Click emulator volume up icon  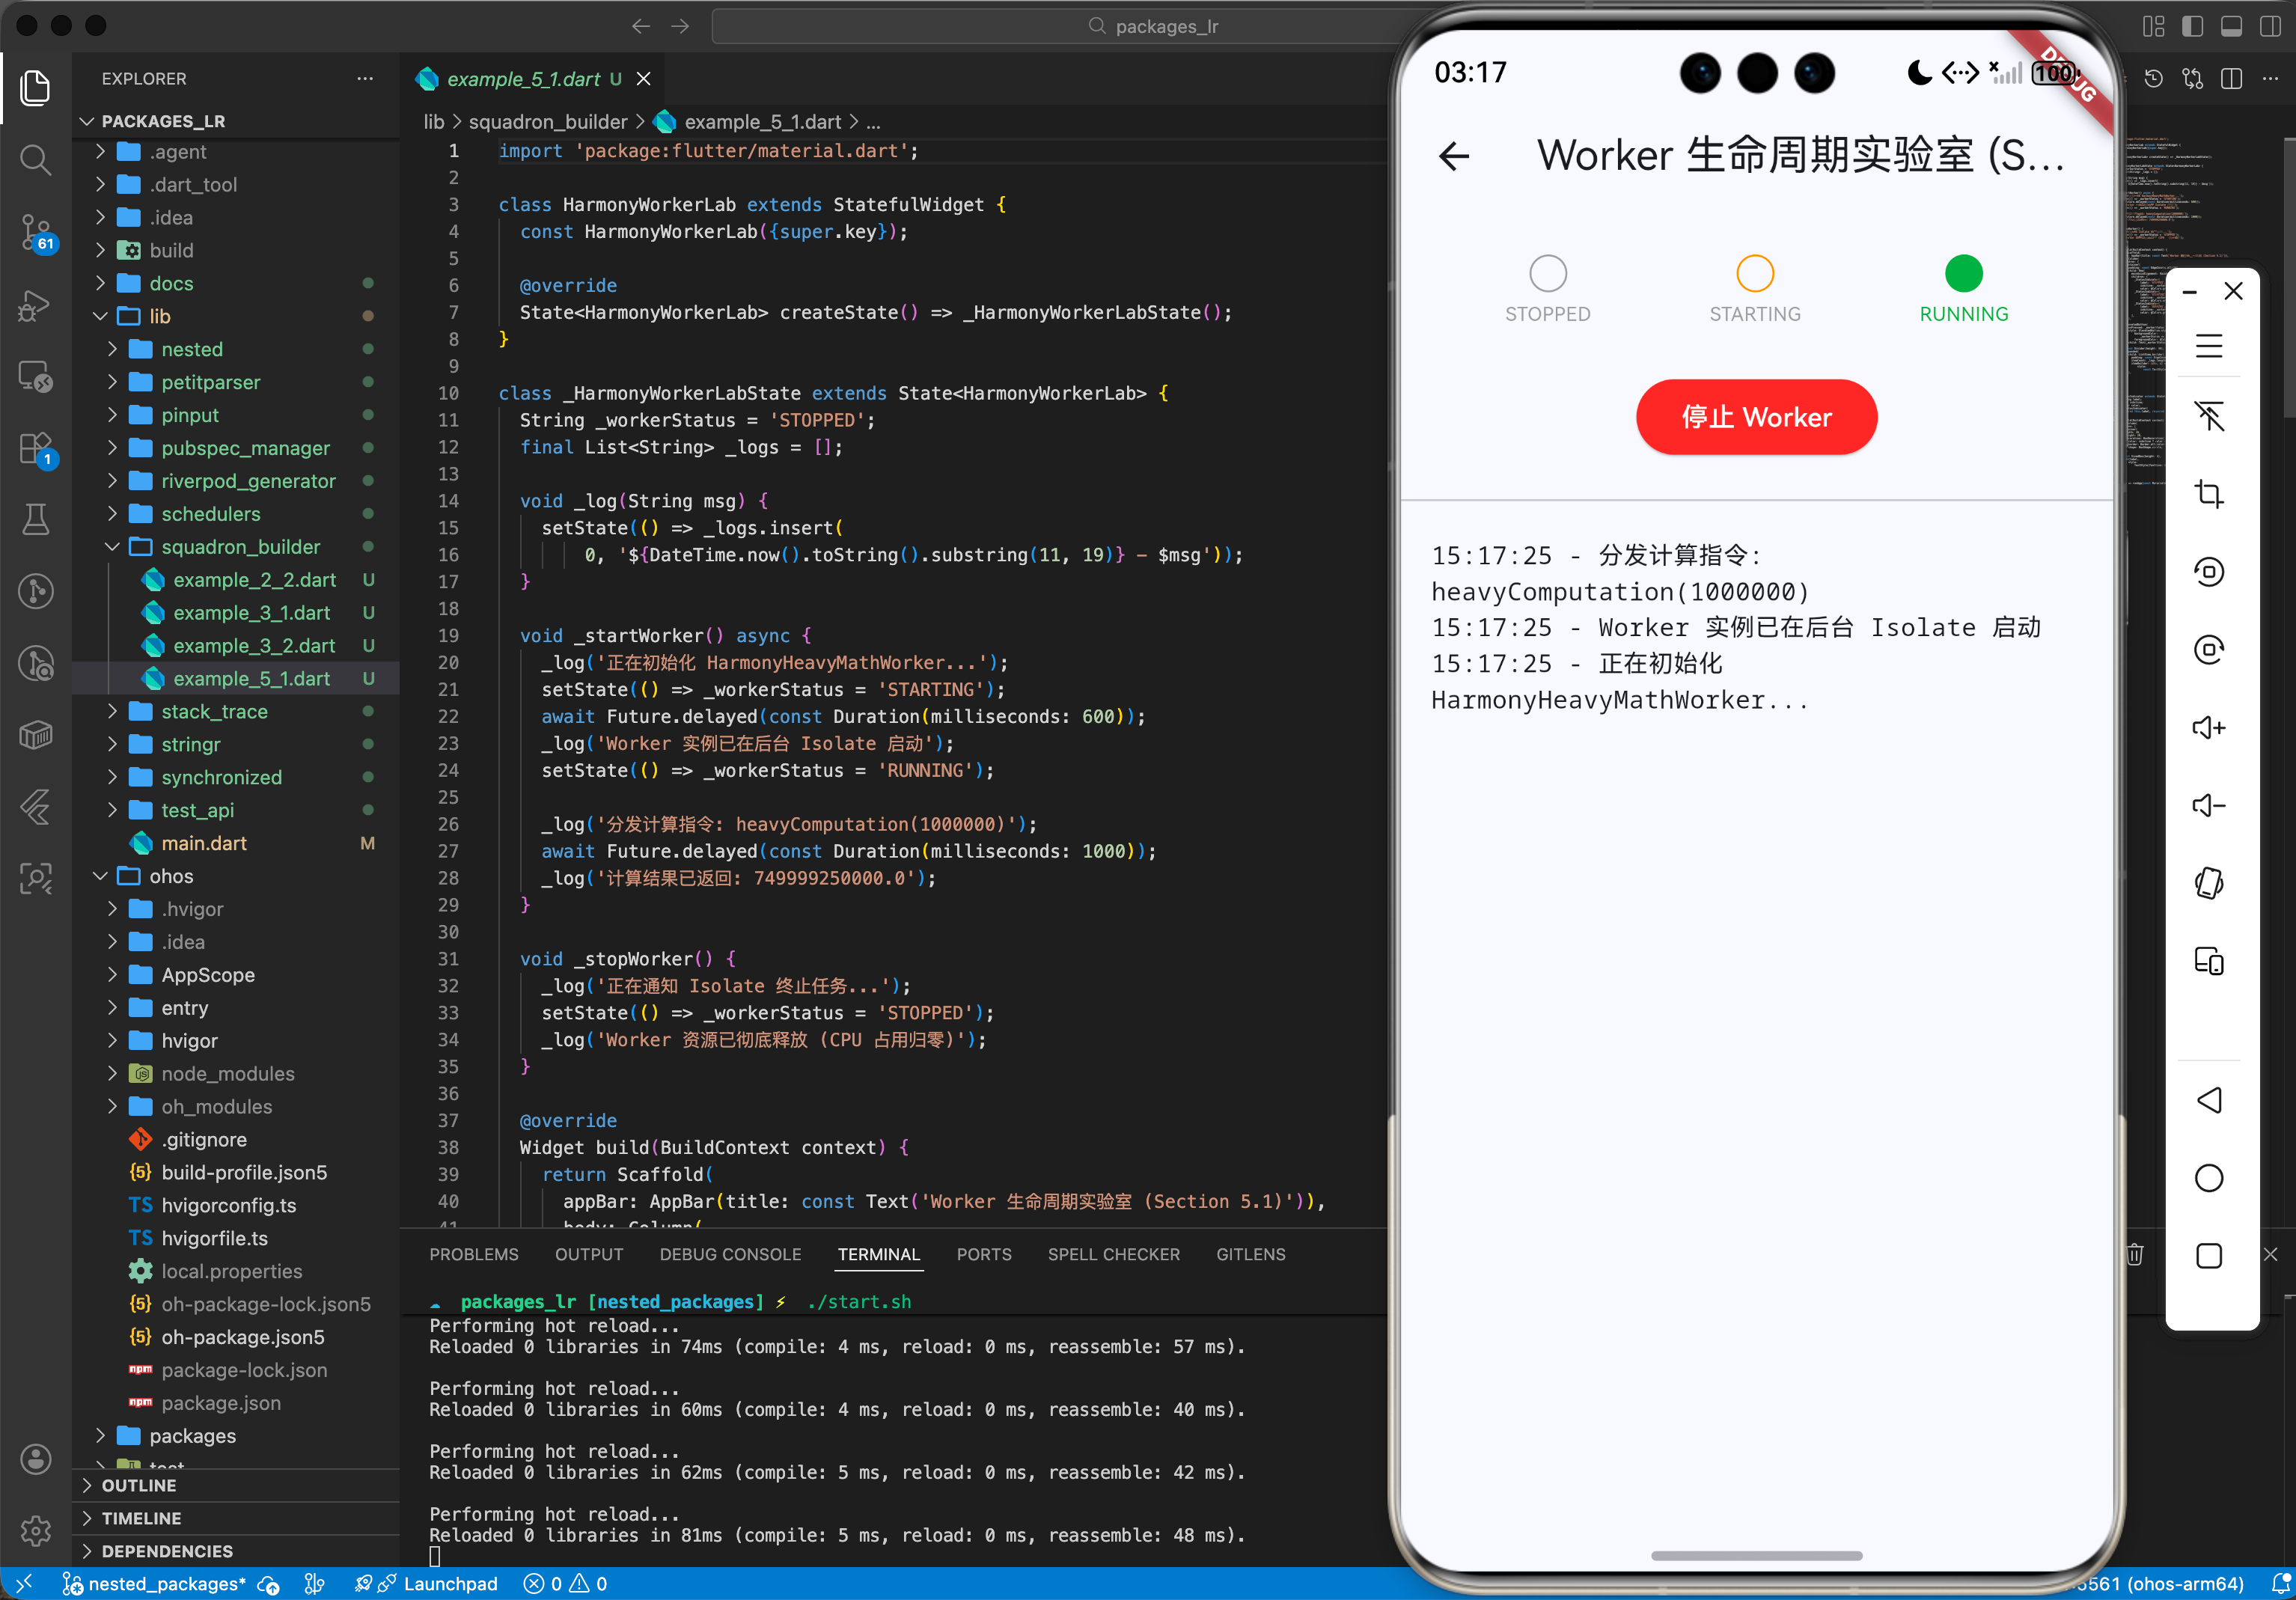(x=2208, y=727)
